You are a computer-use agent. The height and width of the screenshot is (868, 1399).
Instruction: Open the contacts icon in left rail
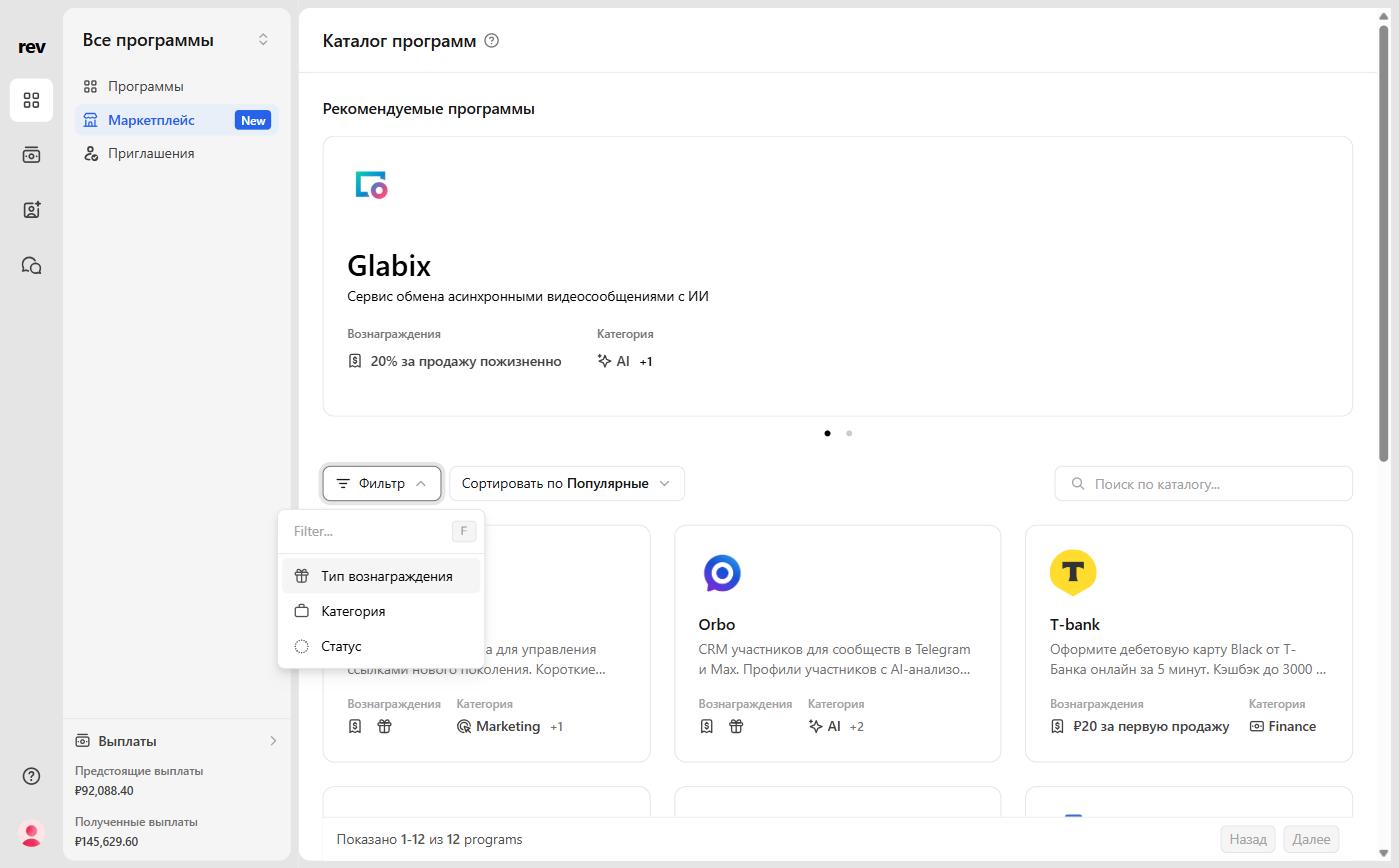click(31, 210)
